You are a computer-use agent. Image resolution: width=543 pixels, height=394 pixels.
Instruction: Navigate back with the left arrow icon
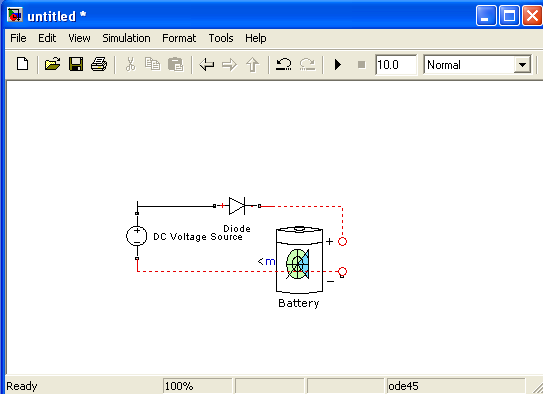point(207,64)
